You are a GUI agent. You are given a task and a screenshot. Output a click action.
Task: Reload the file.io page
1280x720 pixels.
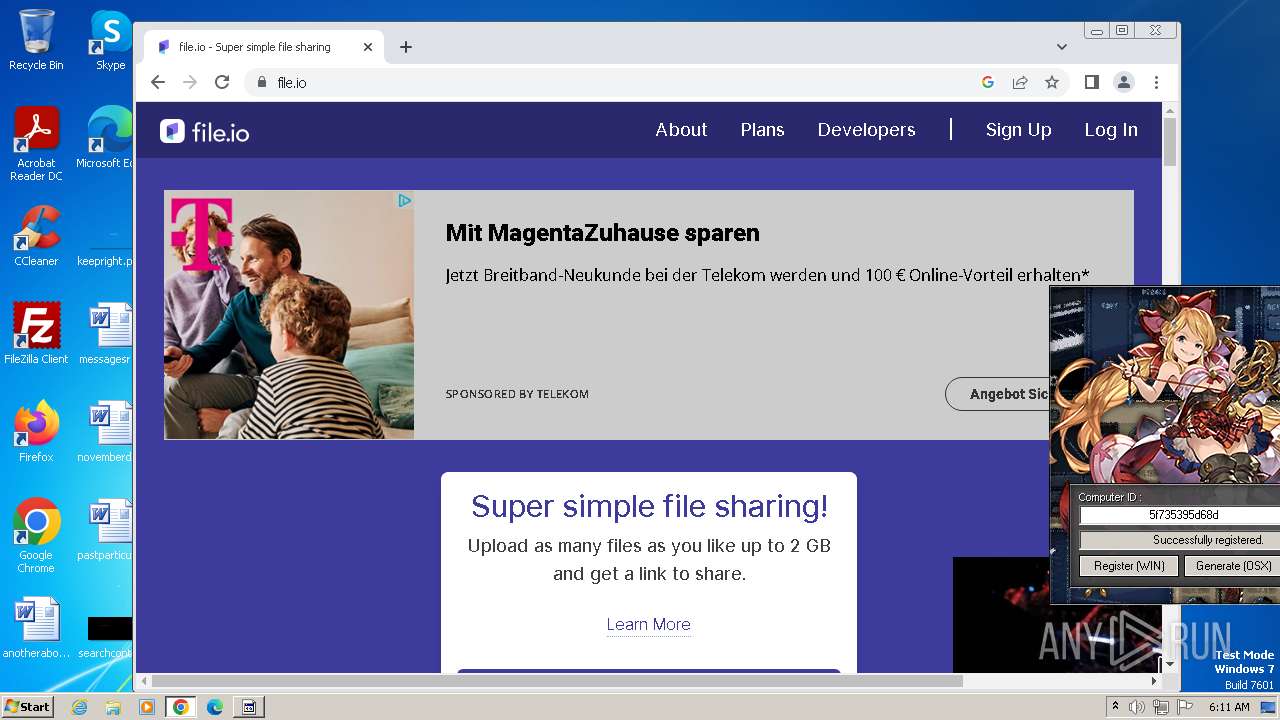pyautogui.click(x=222, y=82)
